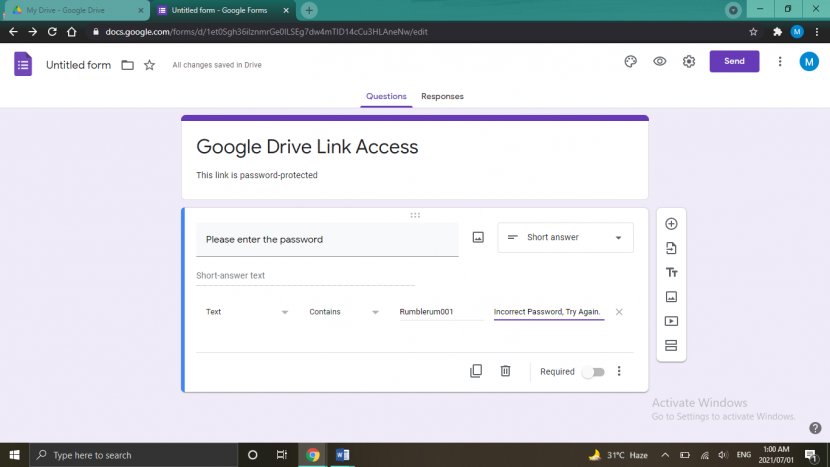Open Word from the taskbar

click(x=342, y=455)
